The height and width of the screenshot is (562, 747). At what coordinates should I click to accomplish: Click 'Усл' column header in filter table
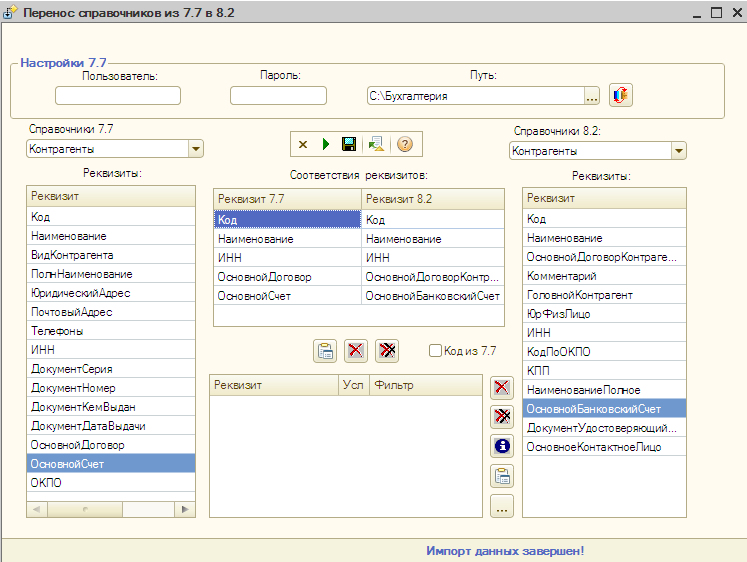354,385
